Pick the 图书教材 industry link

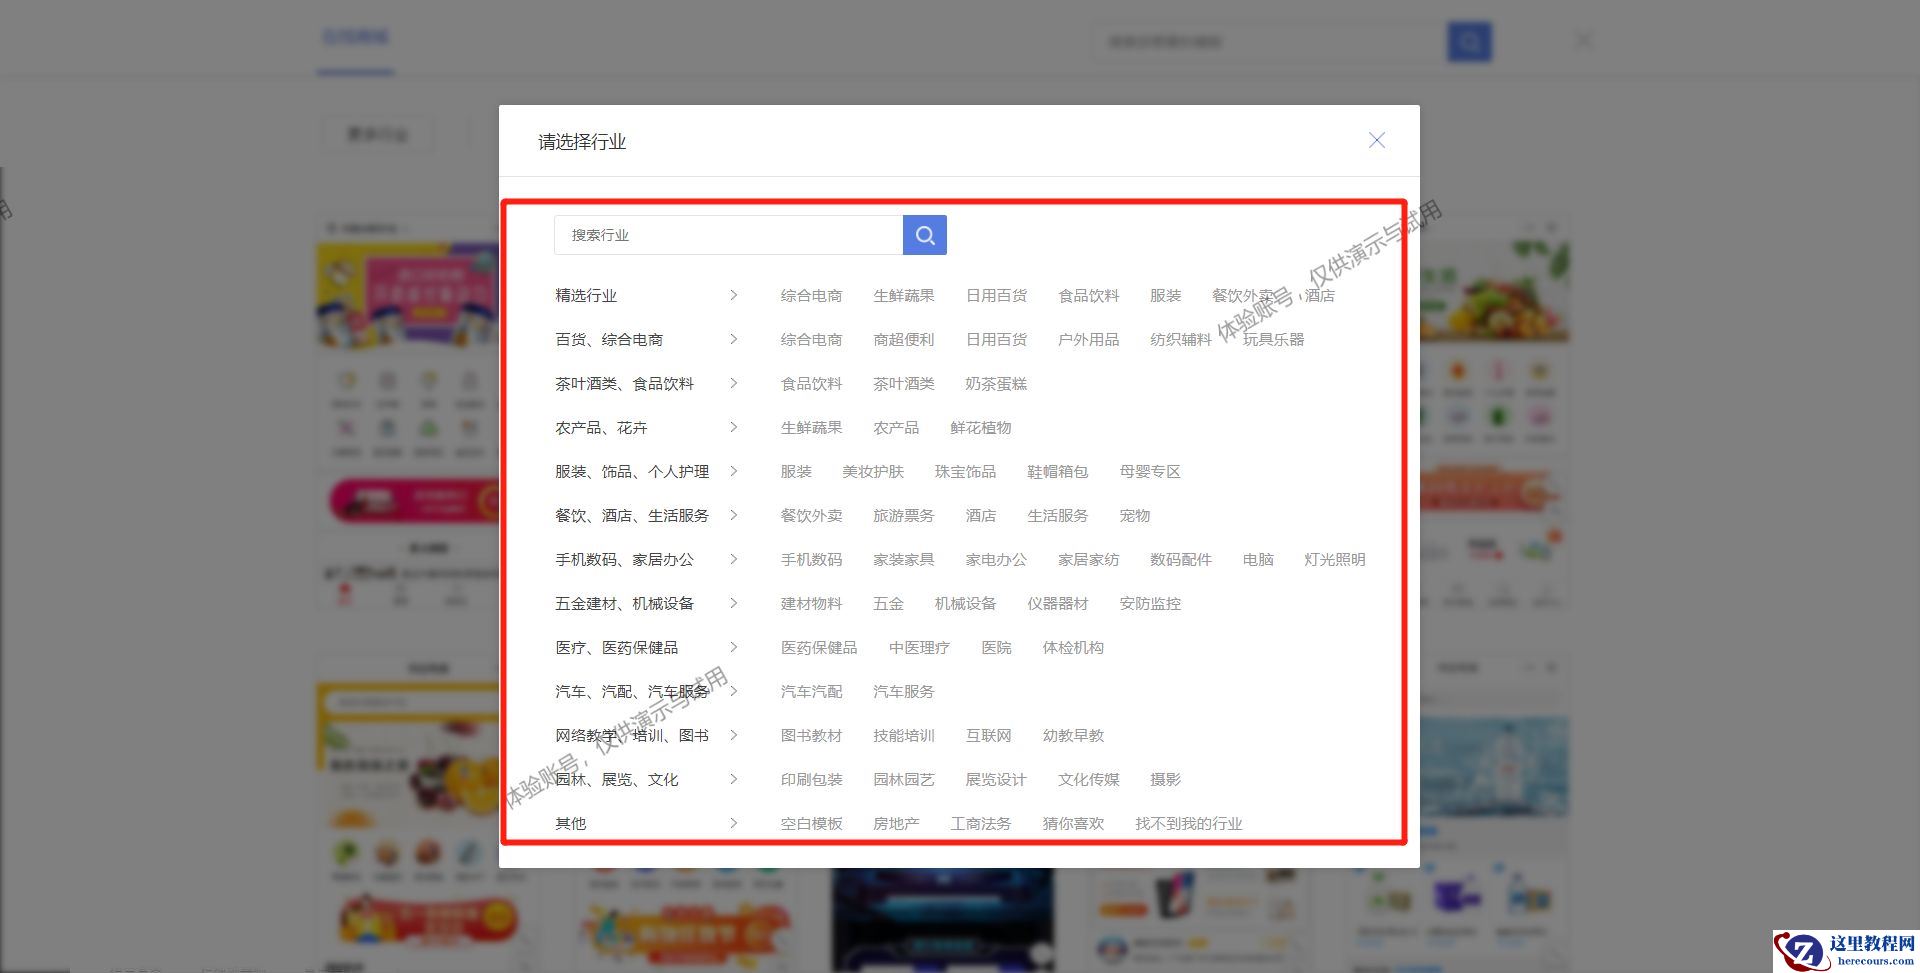pos(811,736)
